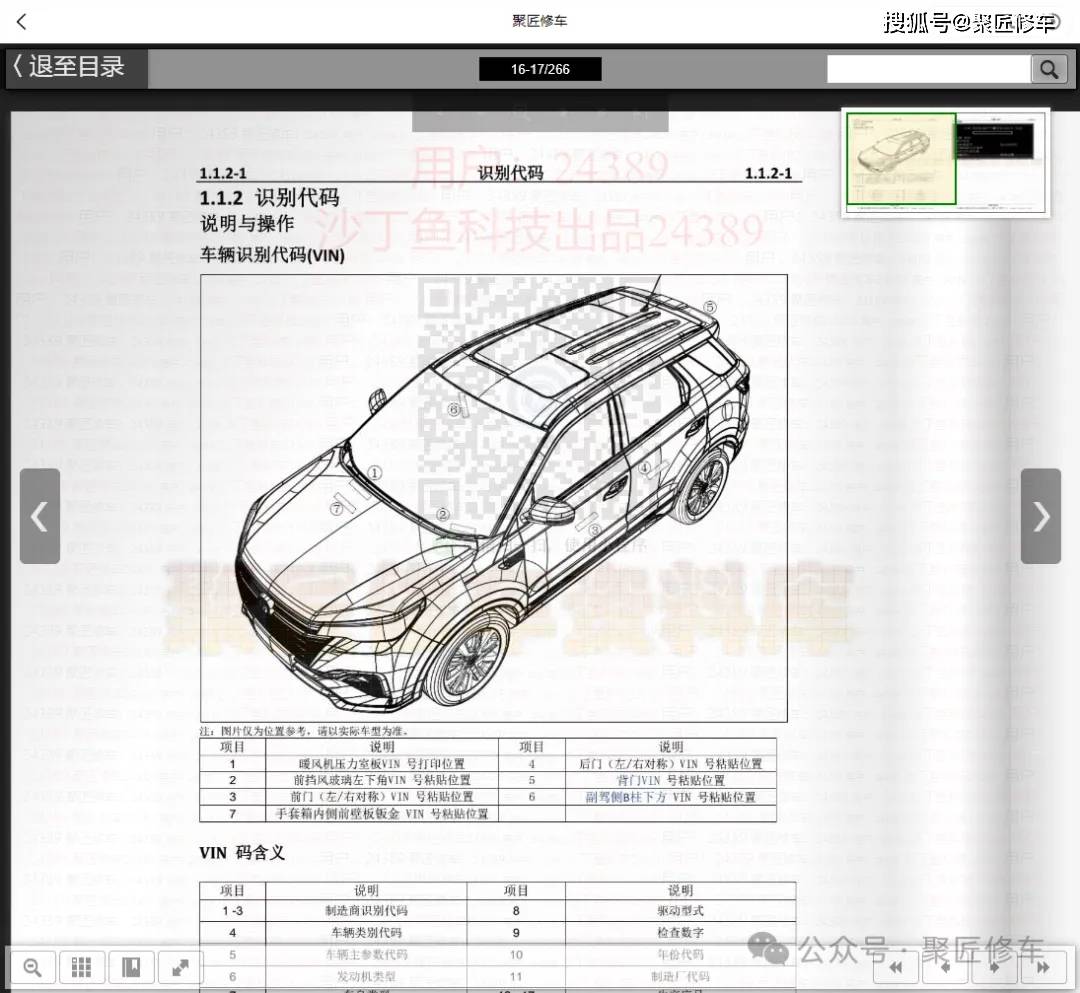Flip to previous page with left chevron
The height and width of the screenshot is (993, 1080).
tap(40, 516)
